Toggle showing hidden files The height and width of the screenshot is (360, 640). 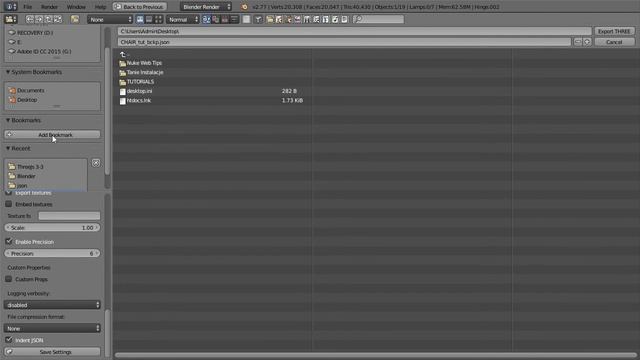click(x=247, y=19)
